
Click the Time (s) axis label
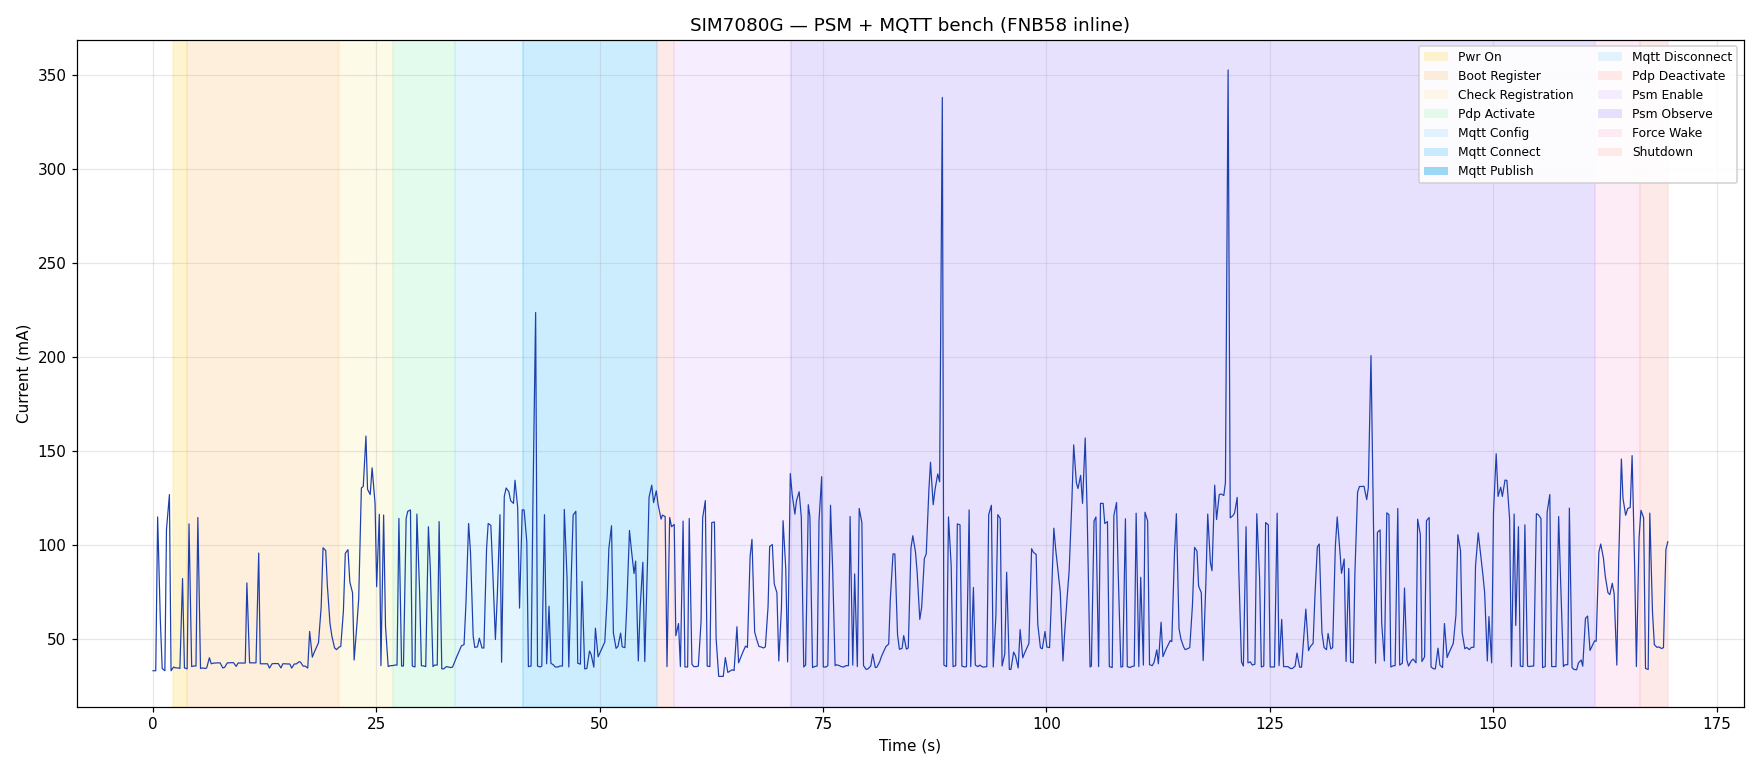pos(909,746)
